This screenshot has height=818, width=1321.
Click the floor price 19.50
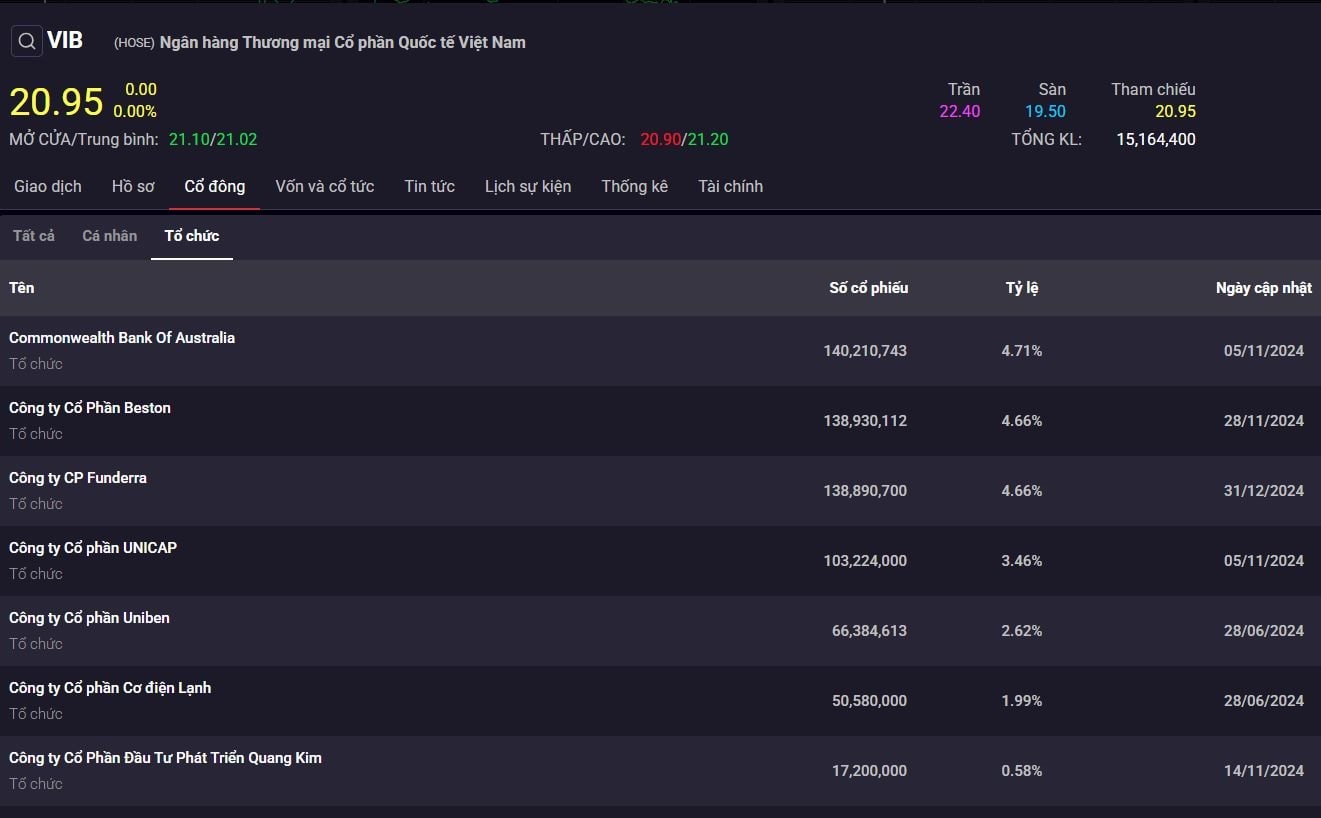coord(1045,111)
